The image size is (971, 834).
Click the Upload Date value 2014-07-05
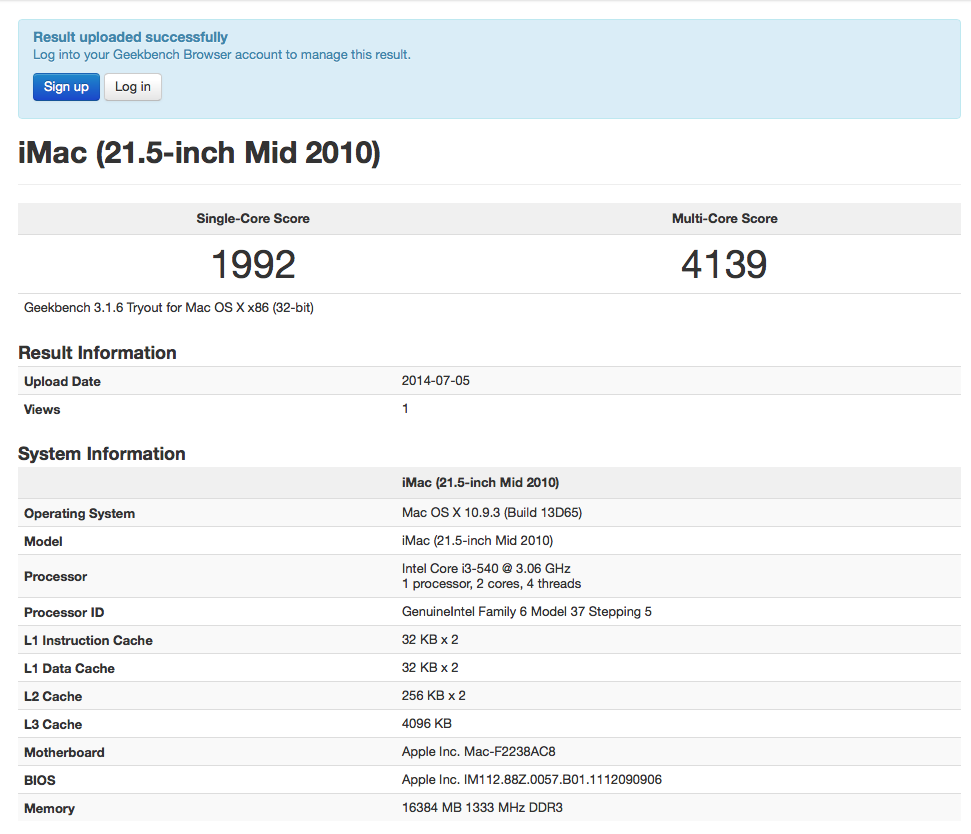pyautogui.click(x=435, y=381)
